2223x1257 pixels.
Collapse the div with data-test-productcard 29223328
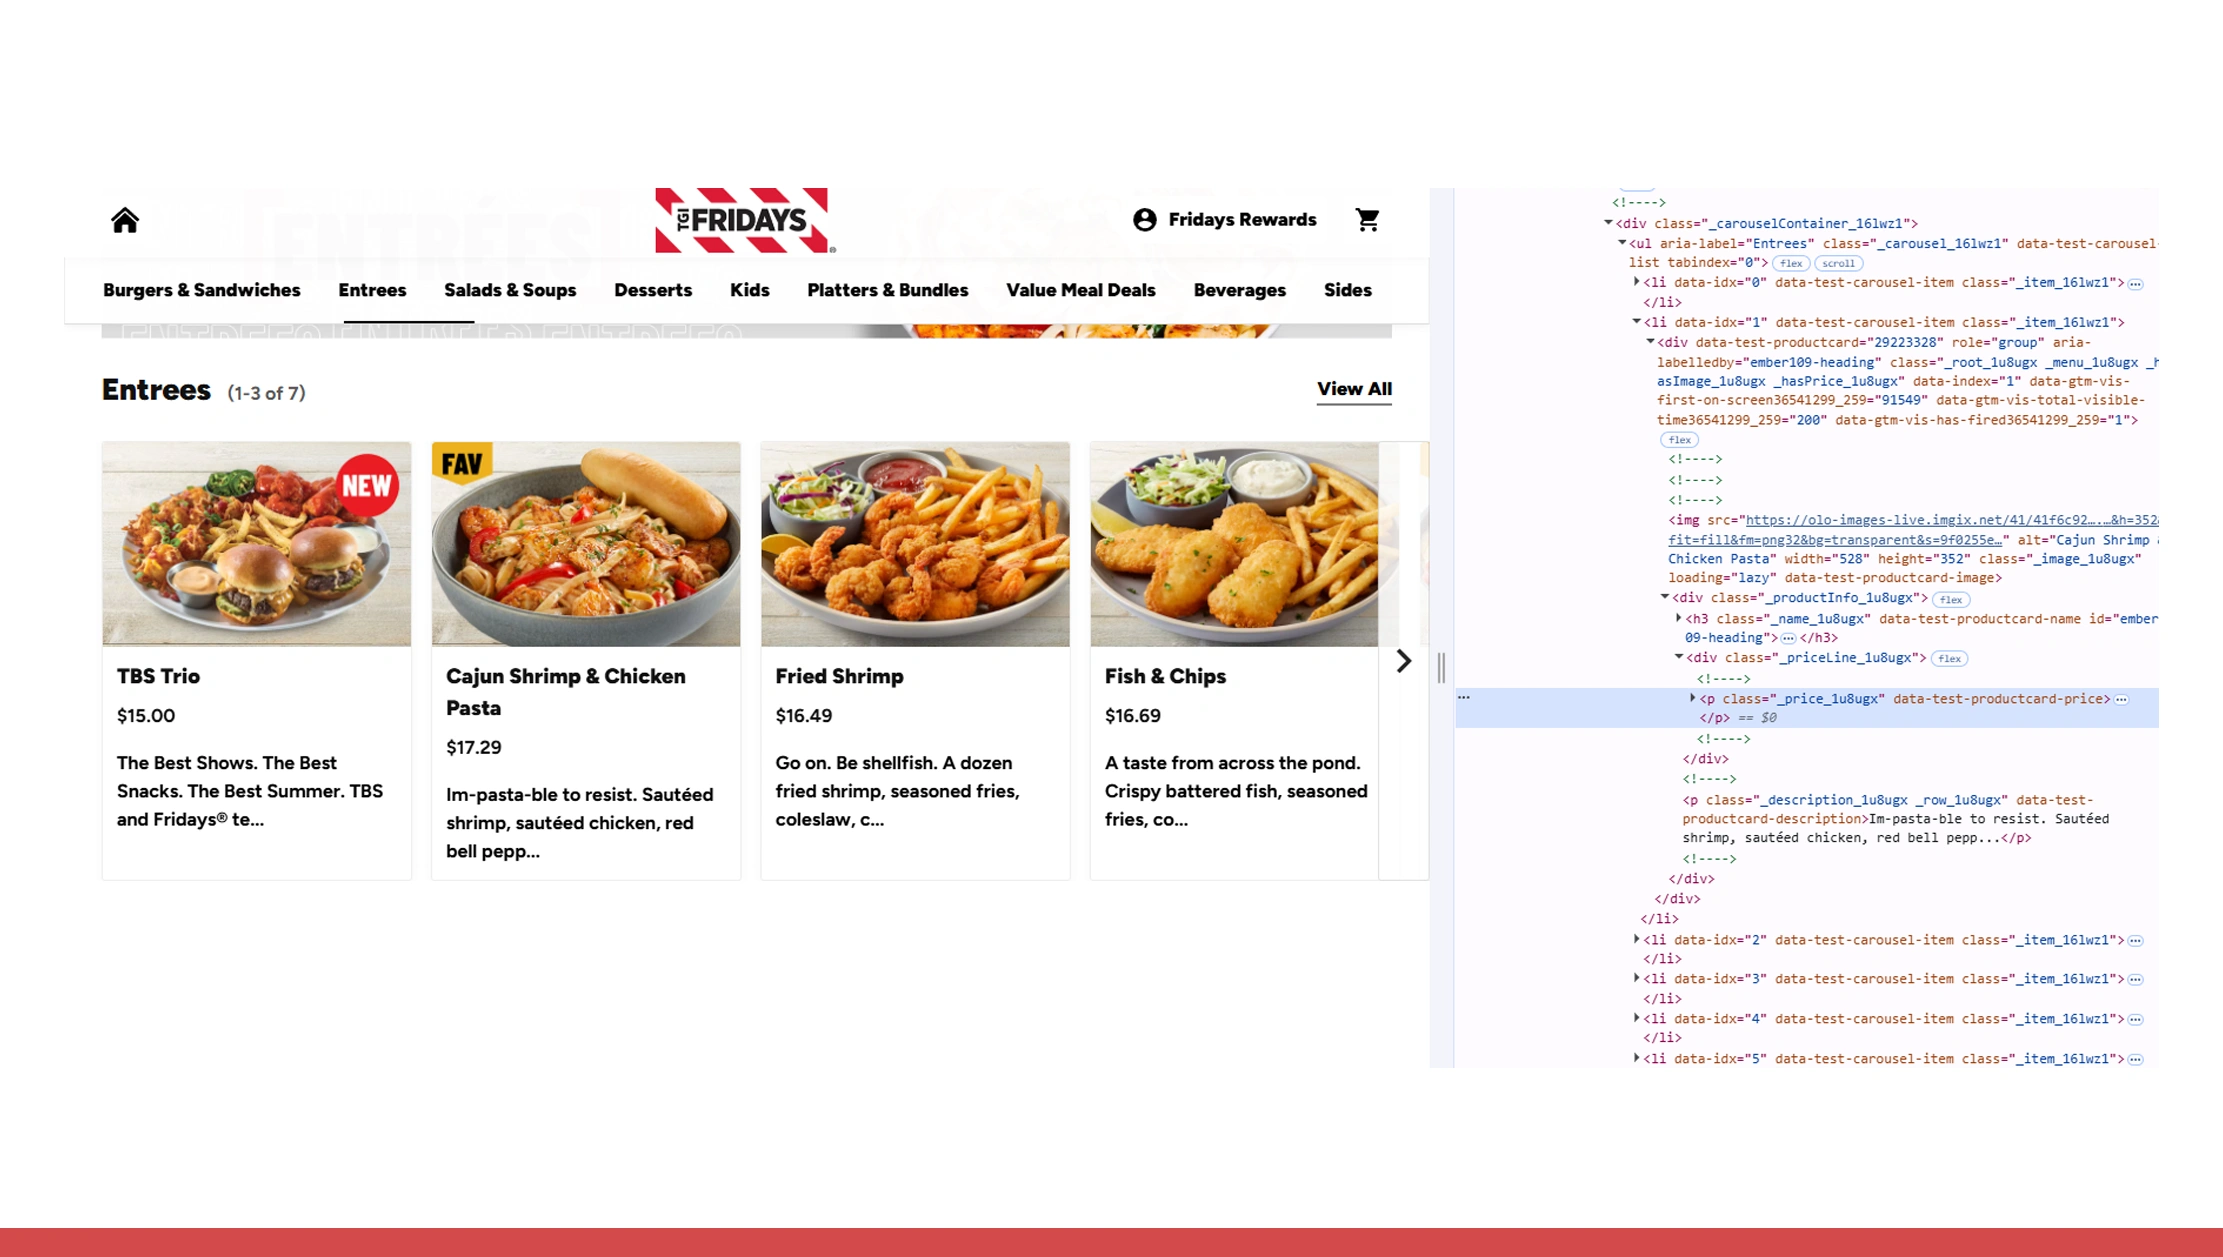(1651, 342)
